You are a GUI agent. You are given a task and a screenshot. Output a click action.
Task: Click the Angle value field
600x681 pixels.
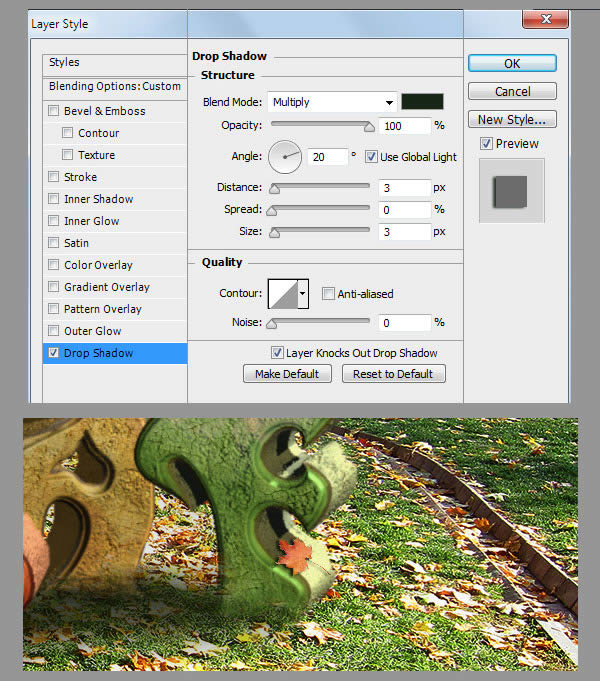(328, 157)
